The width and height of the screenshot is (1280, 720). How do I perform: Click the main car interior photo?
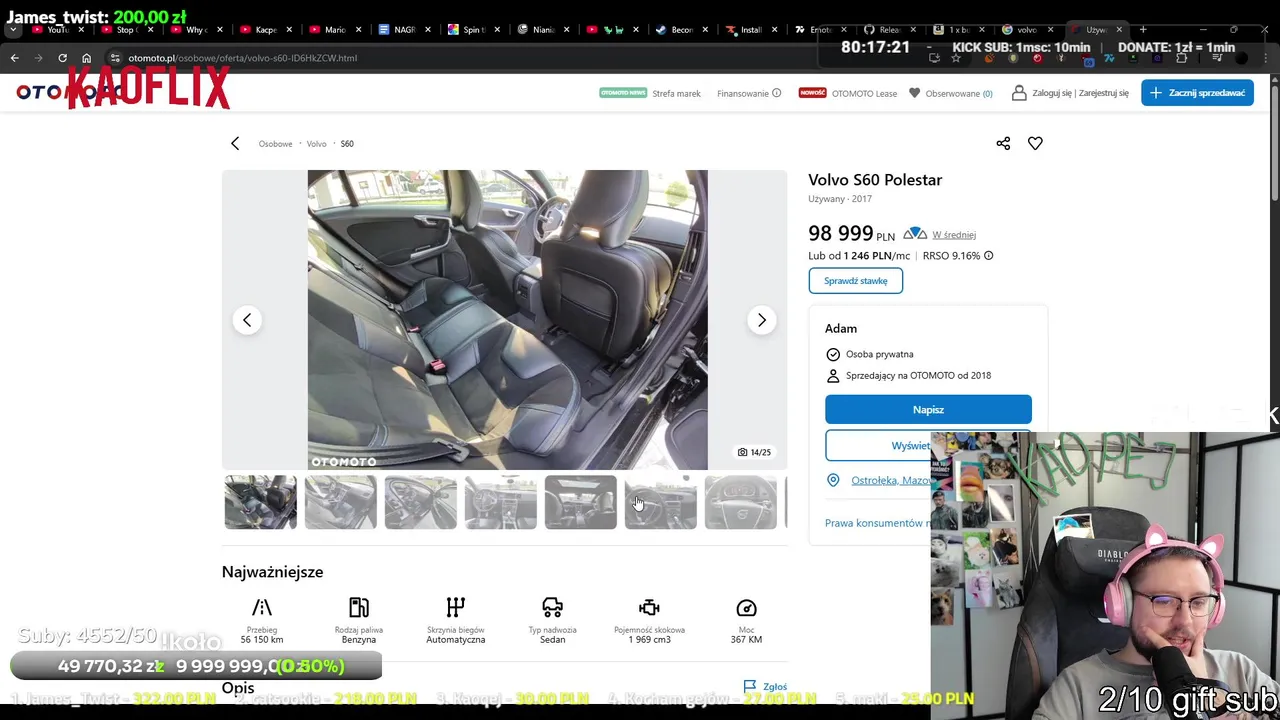(x=507, y=320)
